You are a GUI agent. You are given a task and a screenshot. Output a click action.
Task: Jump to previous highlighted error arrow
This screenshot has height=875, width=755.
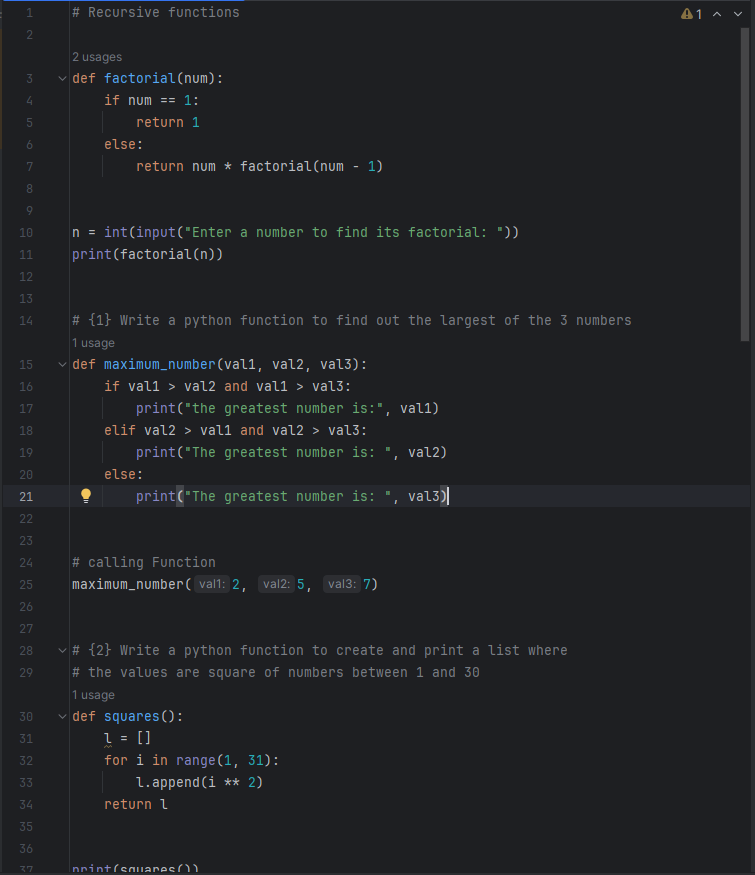point(717,14)
